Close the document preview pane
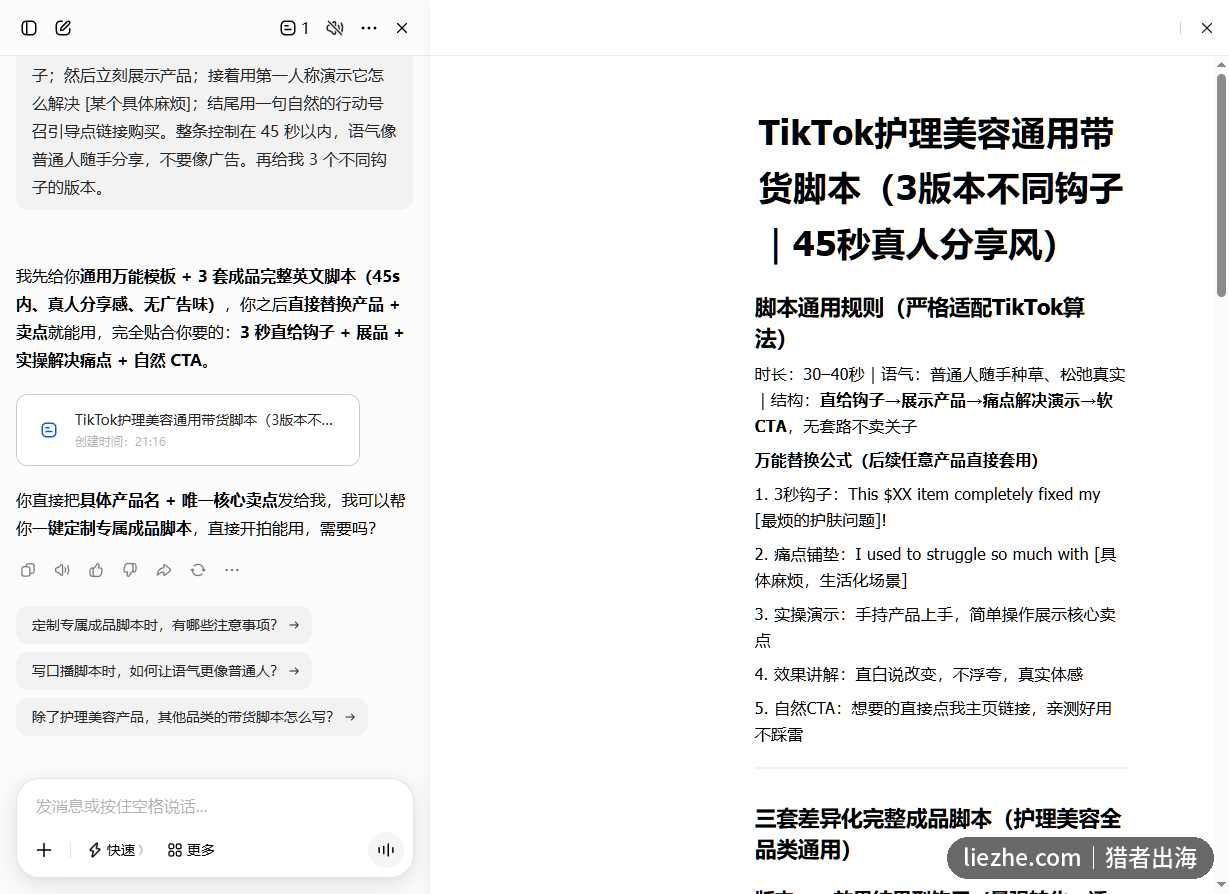1229x894 pixels. pos(1206,28)
